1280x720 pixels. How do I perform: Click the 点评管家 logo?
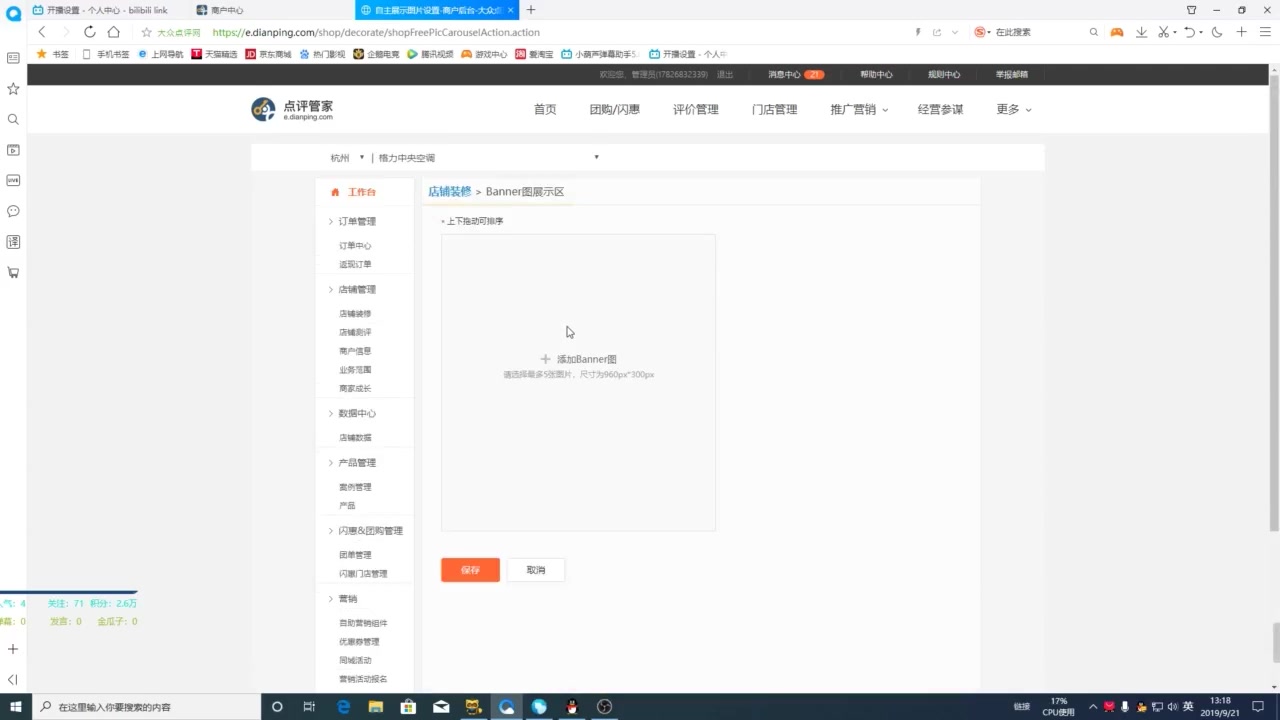pyautogui.click(x=292, y=109)
